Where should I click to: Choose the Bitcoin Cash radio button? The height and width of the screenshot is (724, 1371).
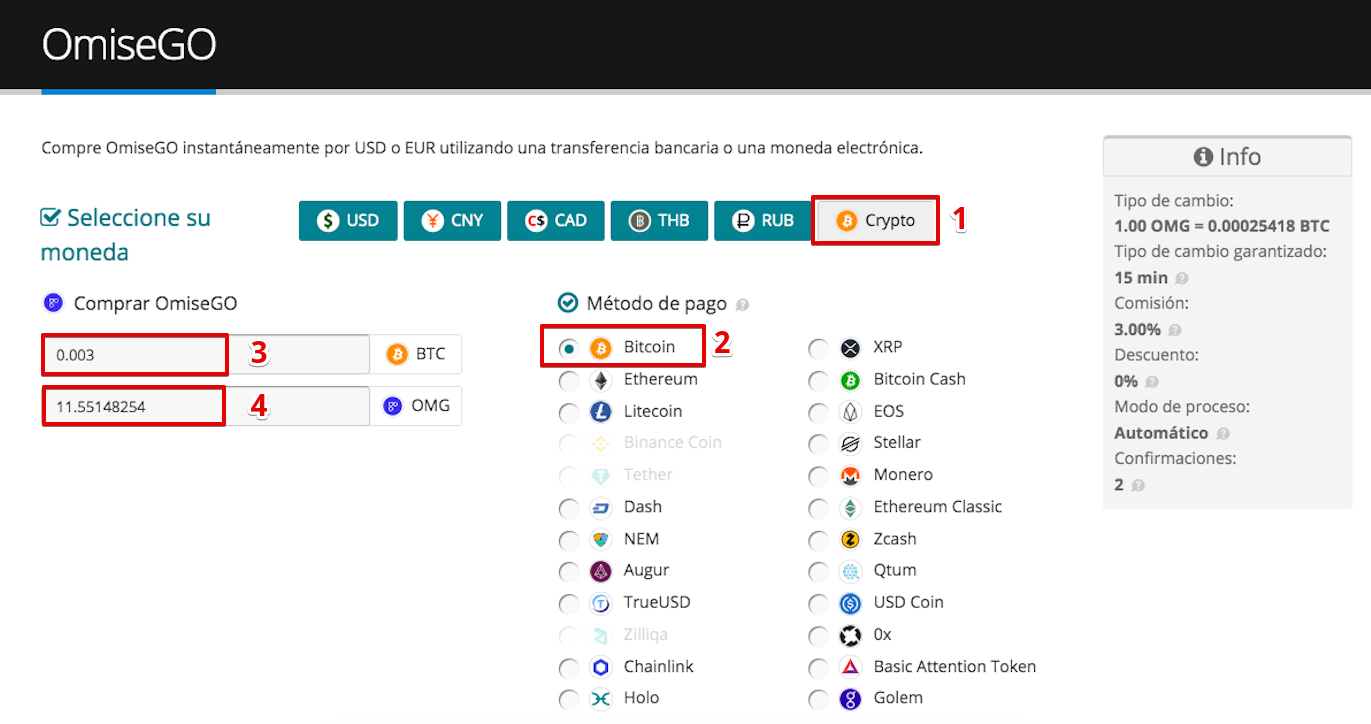[819, 380]
